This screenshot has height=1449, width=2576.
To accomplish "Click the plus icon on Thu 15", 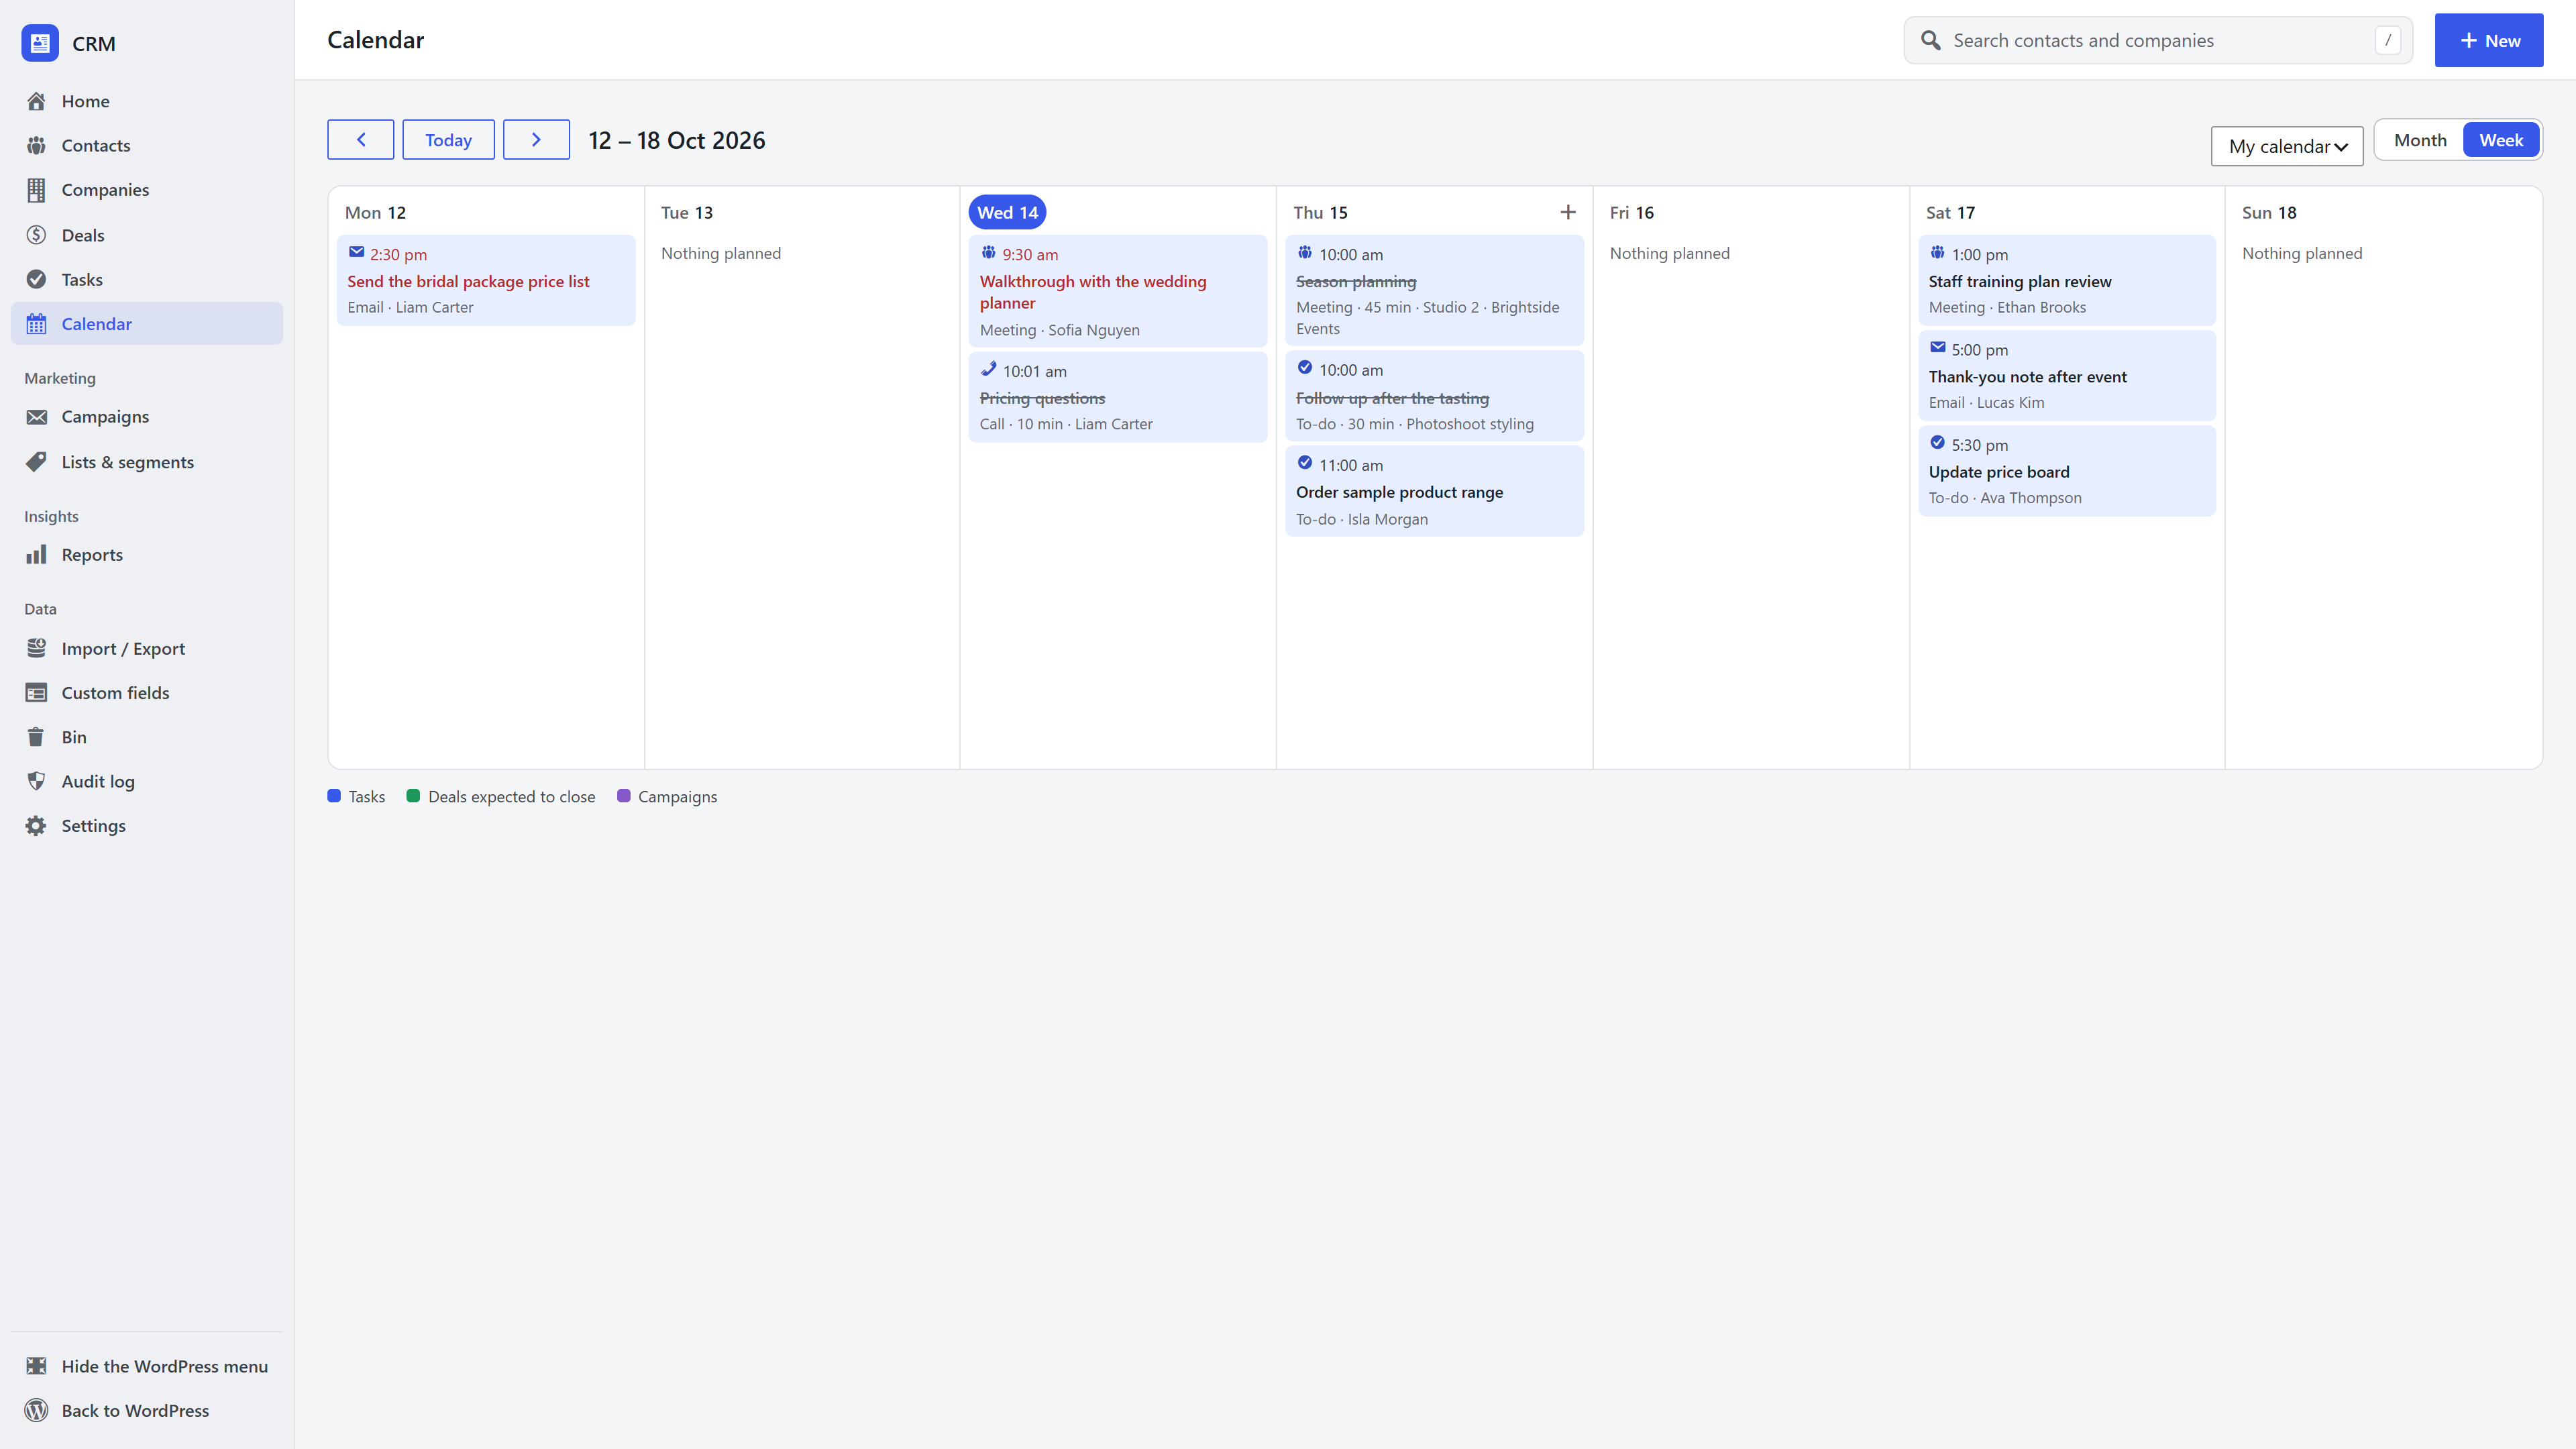I will 1567,212.
